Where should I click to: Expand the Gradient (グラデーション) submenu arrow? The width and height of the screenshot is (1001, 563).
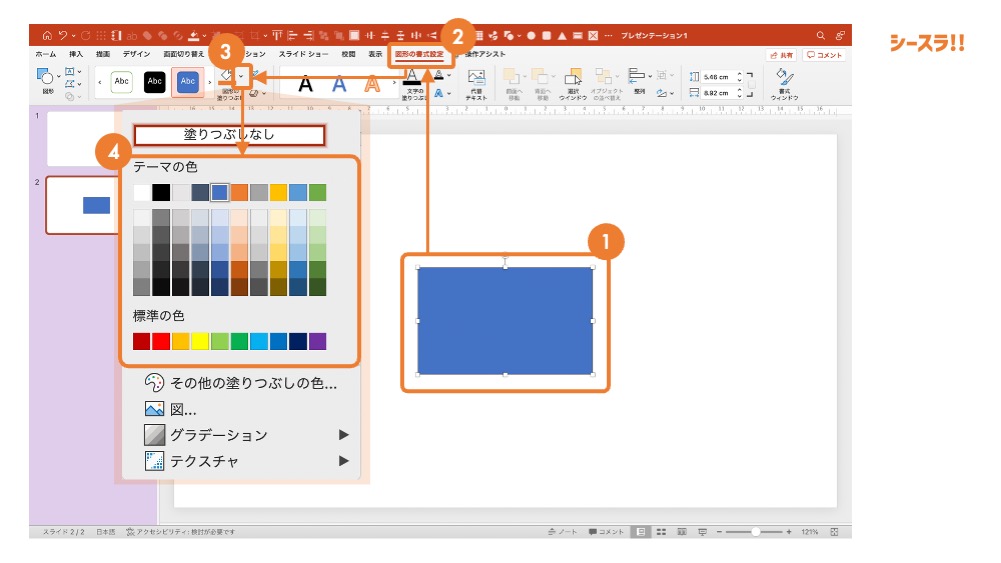pyautogui.click(x=344, y=435)
